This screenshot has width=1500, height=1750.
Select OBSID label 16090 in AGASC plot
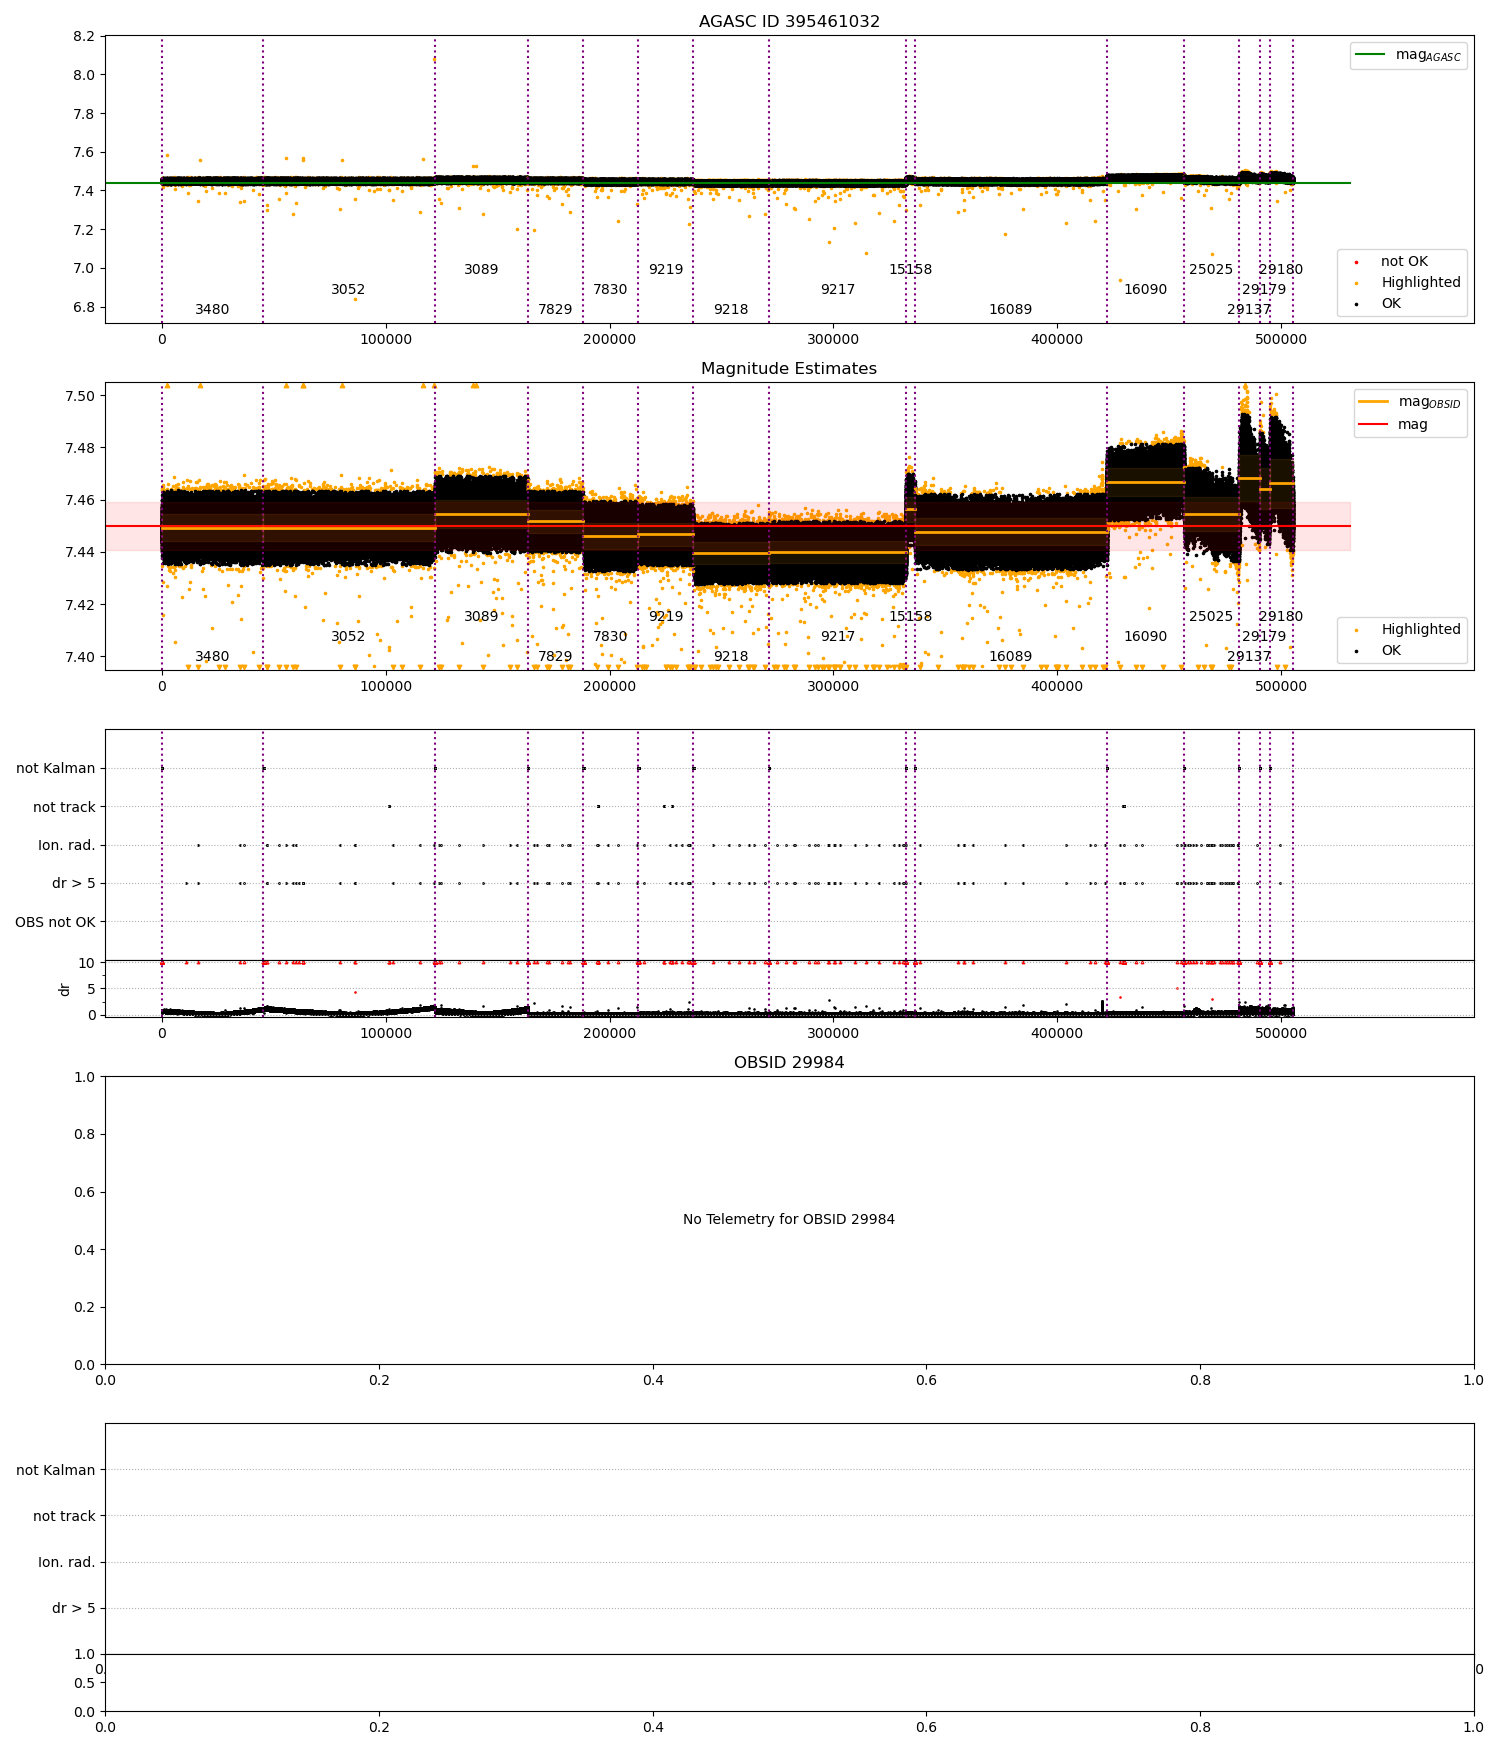click(x=1145, y=290)
